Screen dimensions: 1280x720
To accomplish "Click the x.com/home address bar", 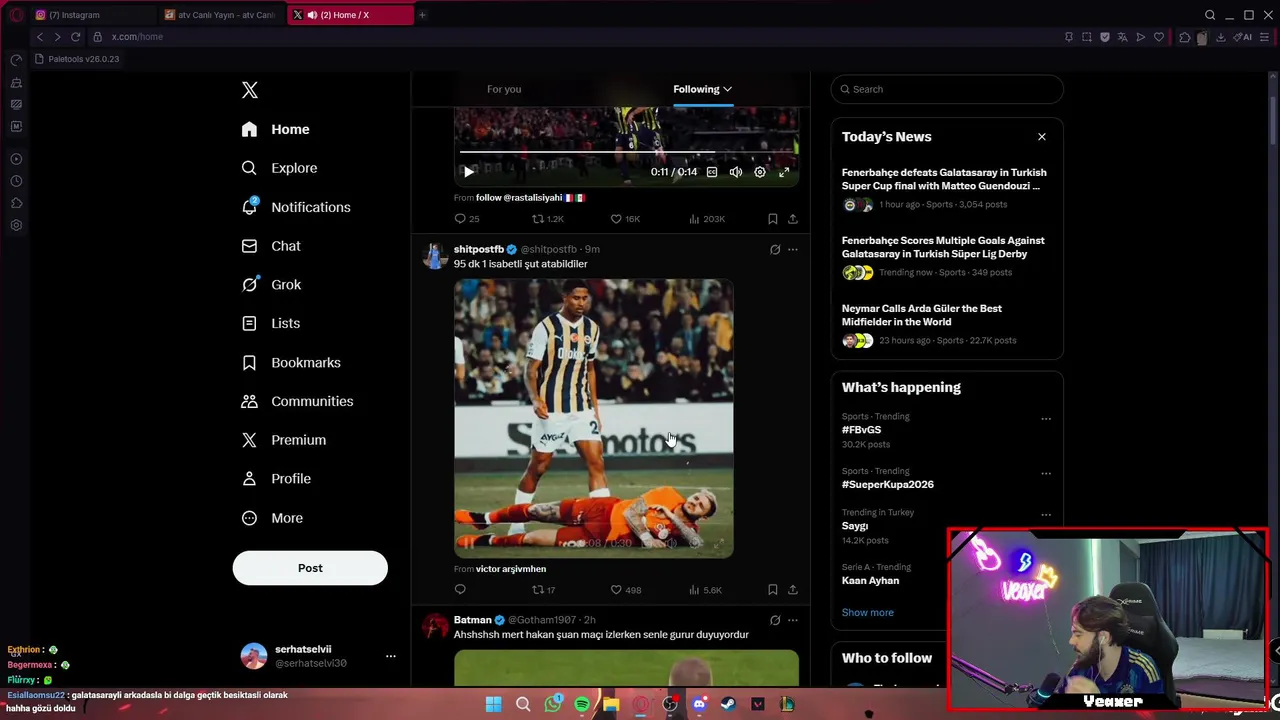I will (x=137, y=37).
